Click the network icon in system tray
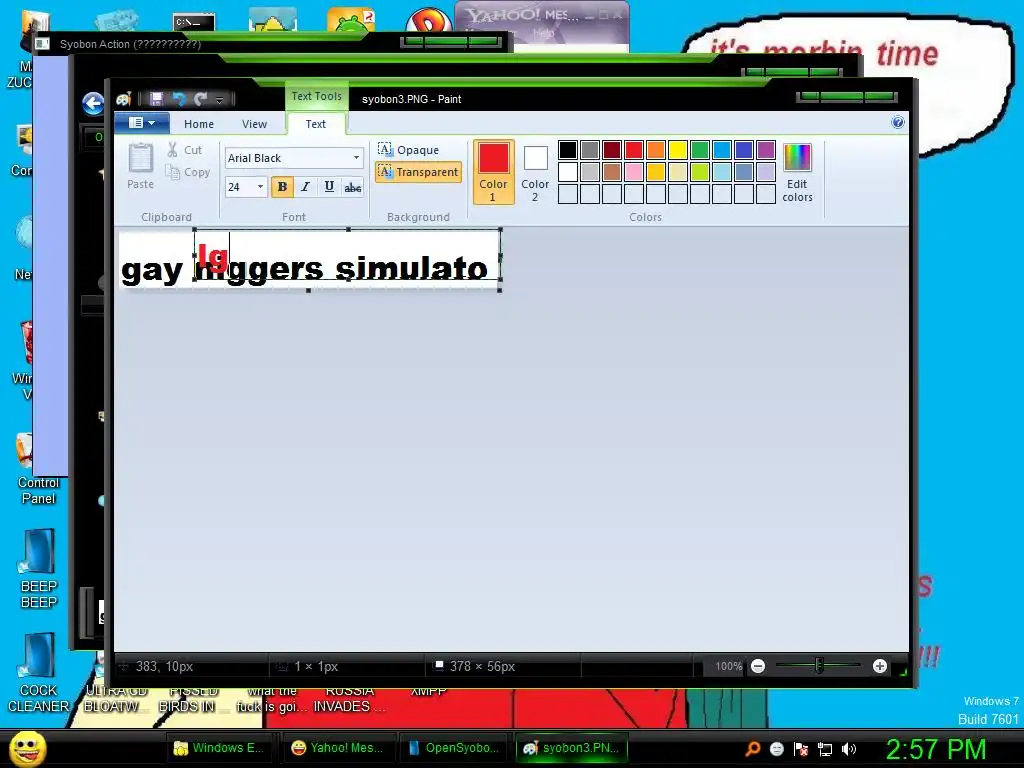This screenshot has height=768, width=1024. pos(825,750)
